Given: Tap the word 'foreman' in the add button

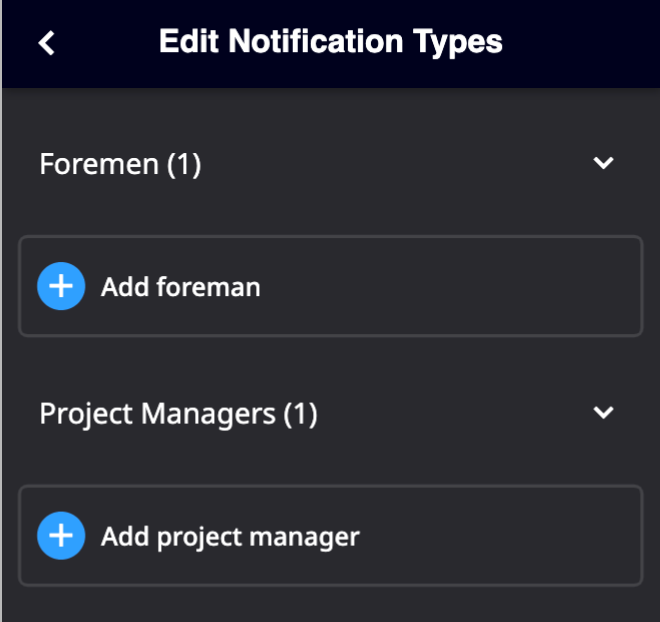Looking at the screenshot, I should [208, 287].
